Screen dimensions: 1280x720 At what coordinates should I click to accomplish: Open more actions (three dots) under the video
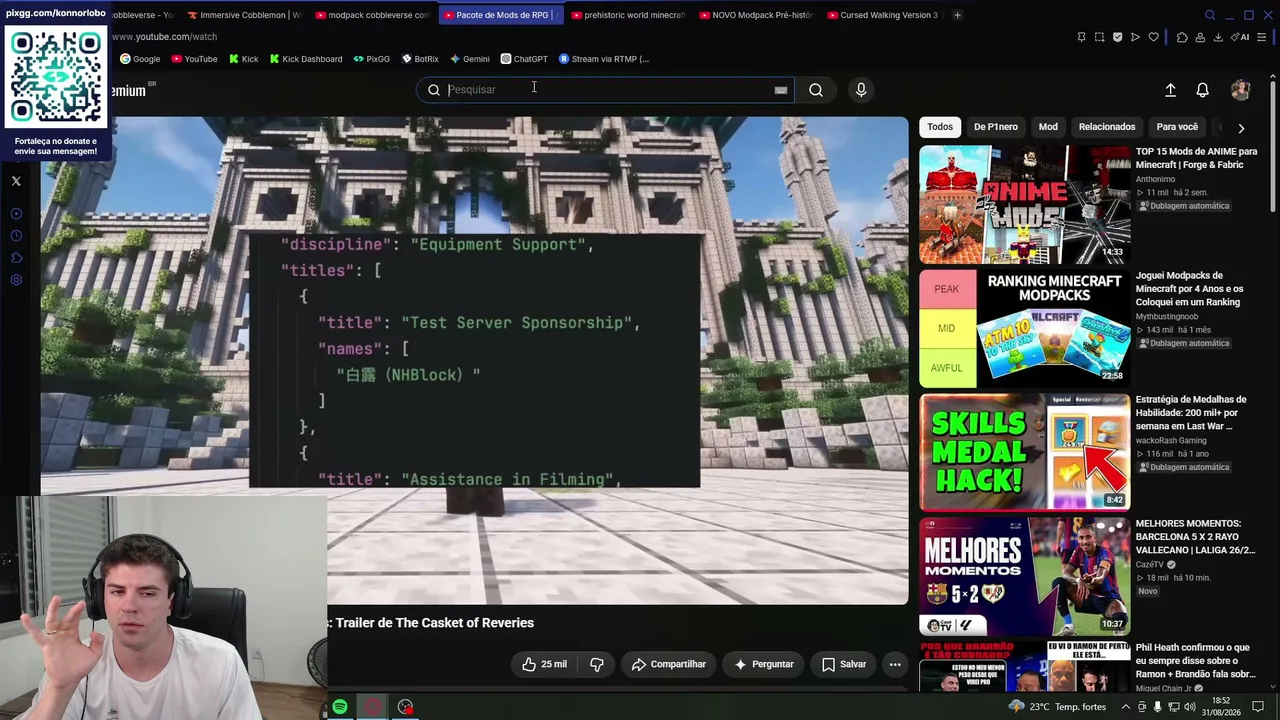click(x=895, y=664)
